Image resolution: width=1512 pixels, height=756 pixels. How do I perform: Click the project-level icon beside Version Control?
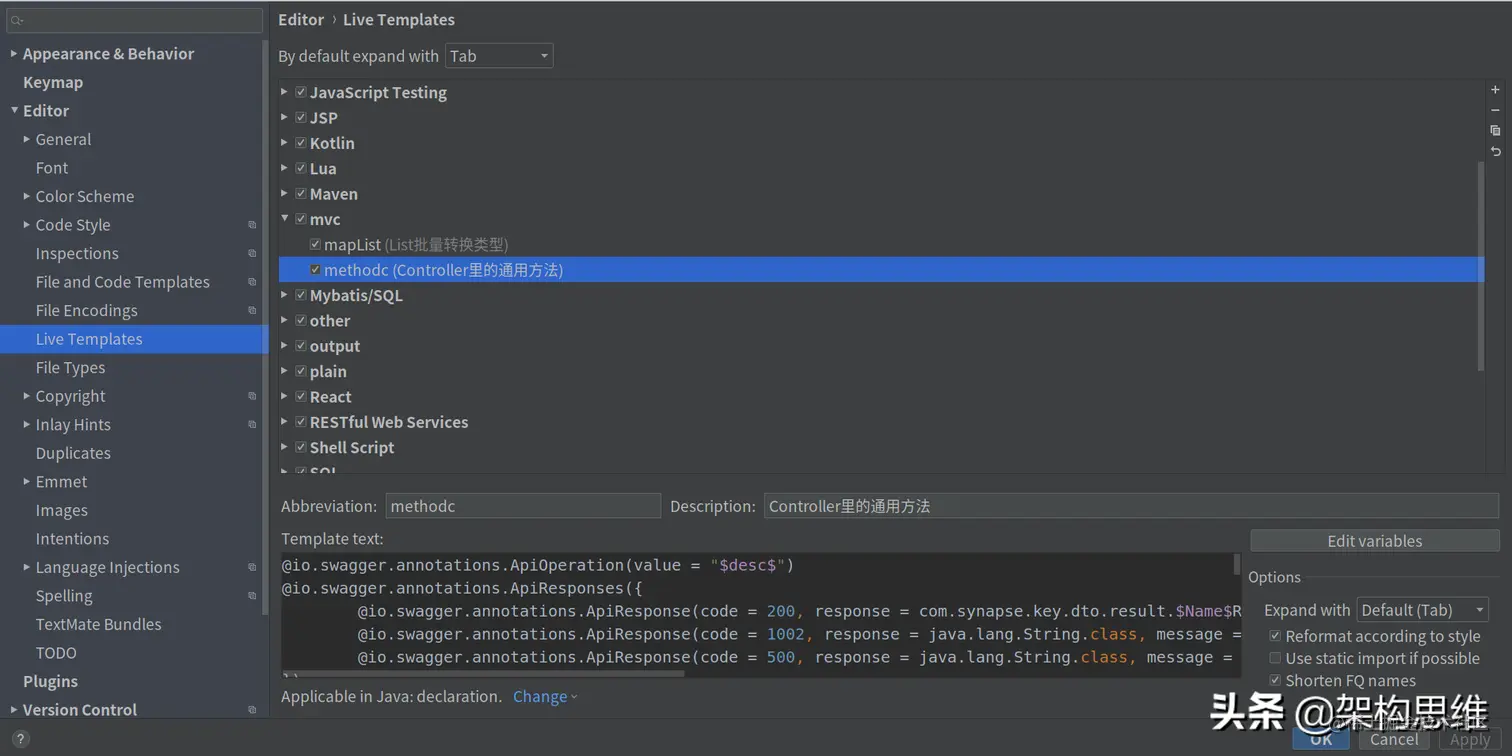252,710
